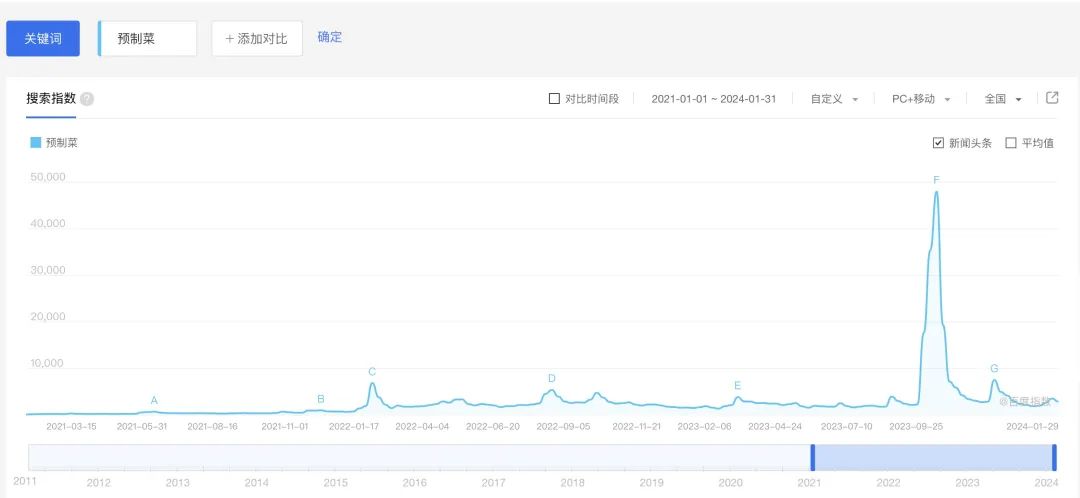Screen dimensions: 1080x498
Task: Click the 关键词 blue button
Action: tap(43, 39)
